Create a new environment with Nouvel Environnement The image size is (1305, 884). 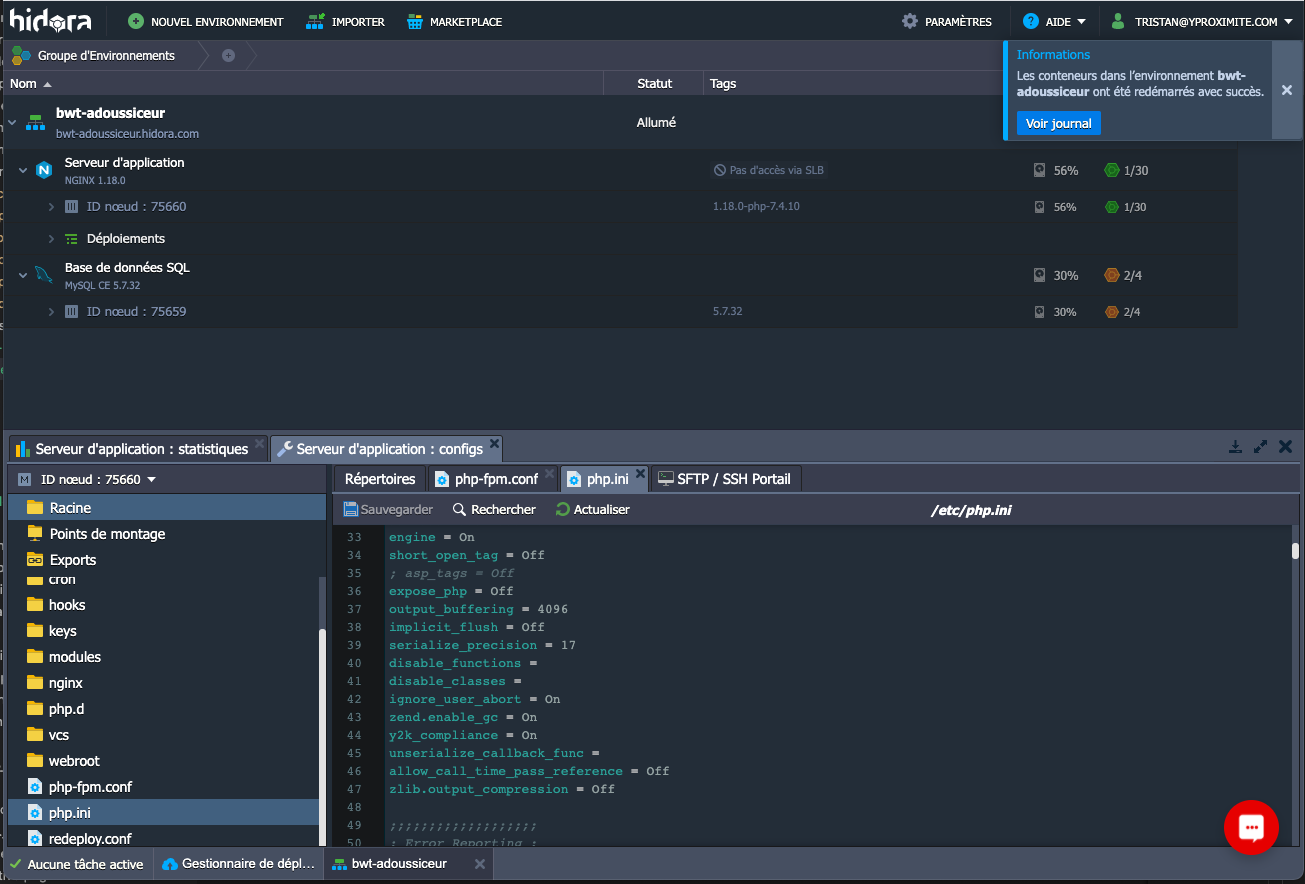point(206,21)
